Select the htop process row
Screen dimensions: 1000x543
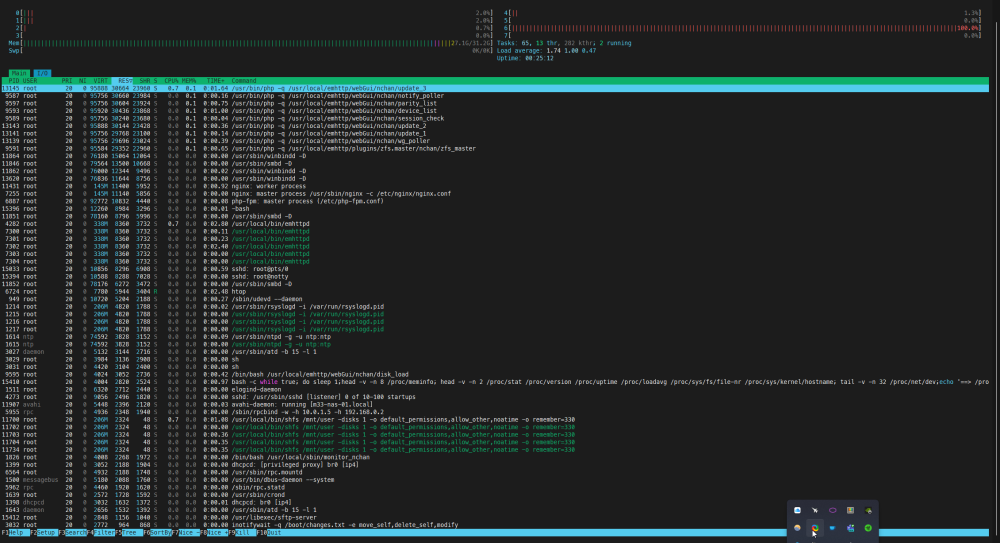tap(495, 292)
